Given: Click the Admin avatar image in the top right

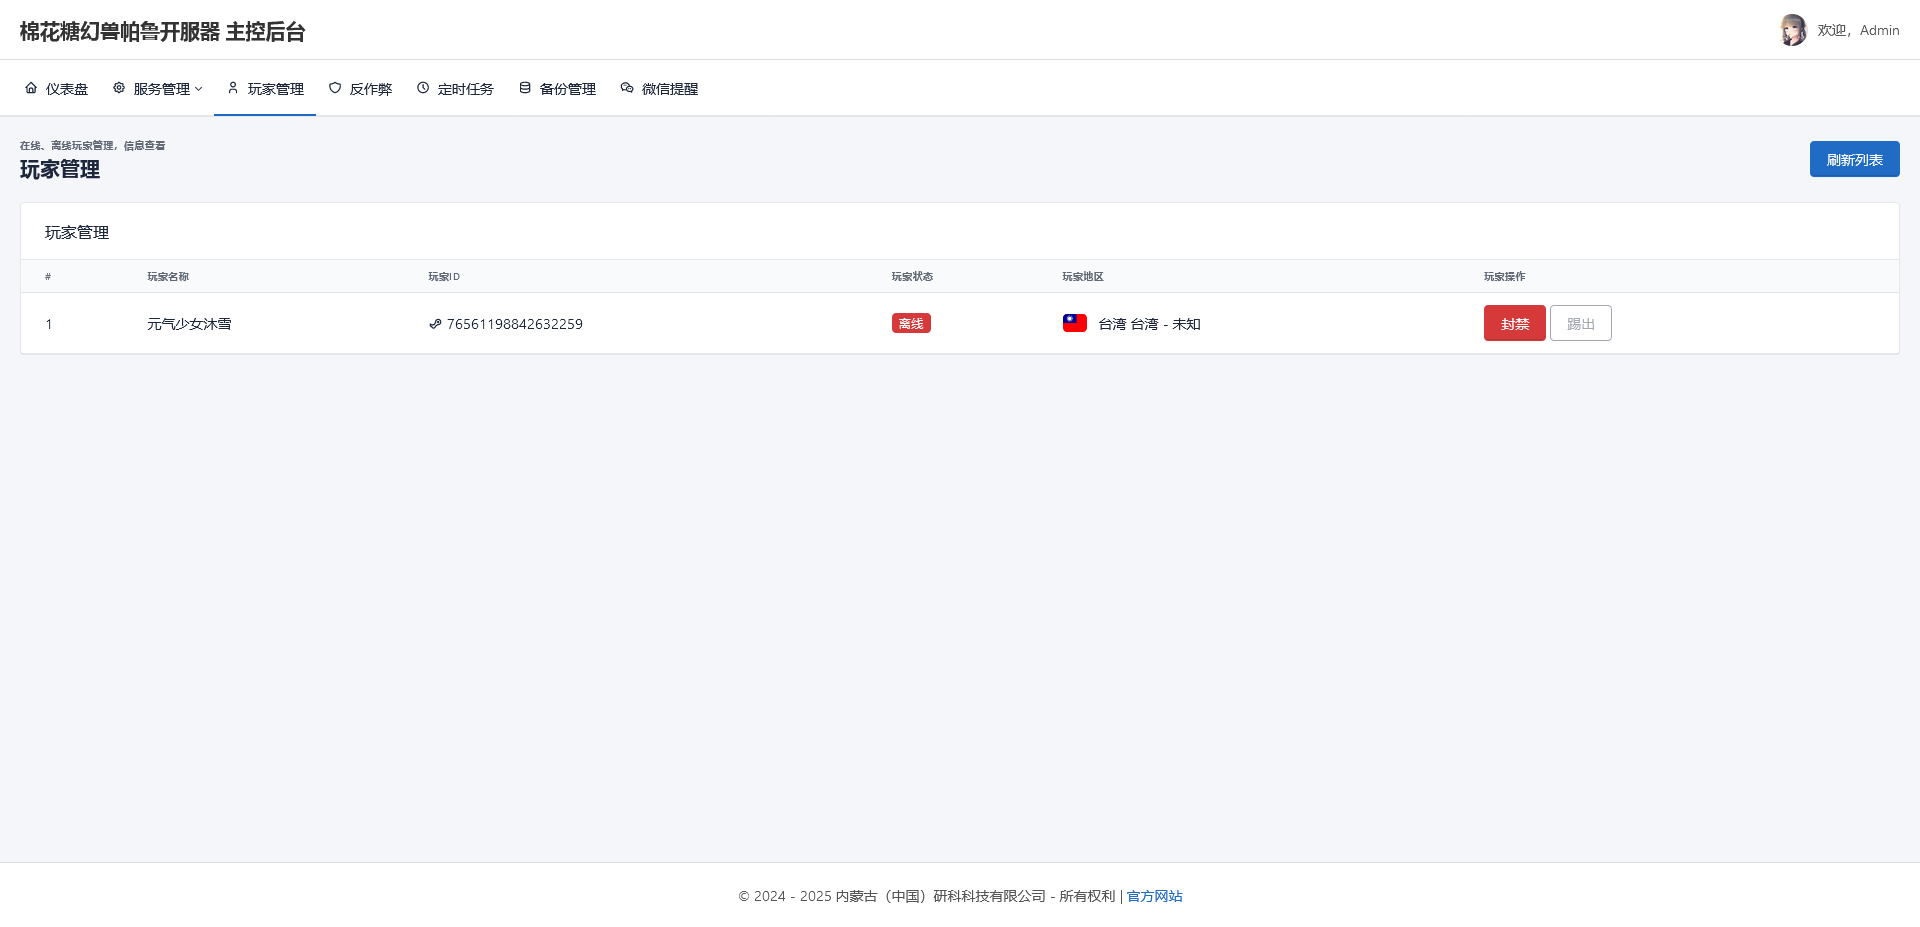Looking at the screenshot, I should click(1793, 30).
